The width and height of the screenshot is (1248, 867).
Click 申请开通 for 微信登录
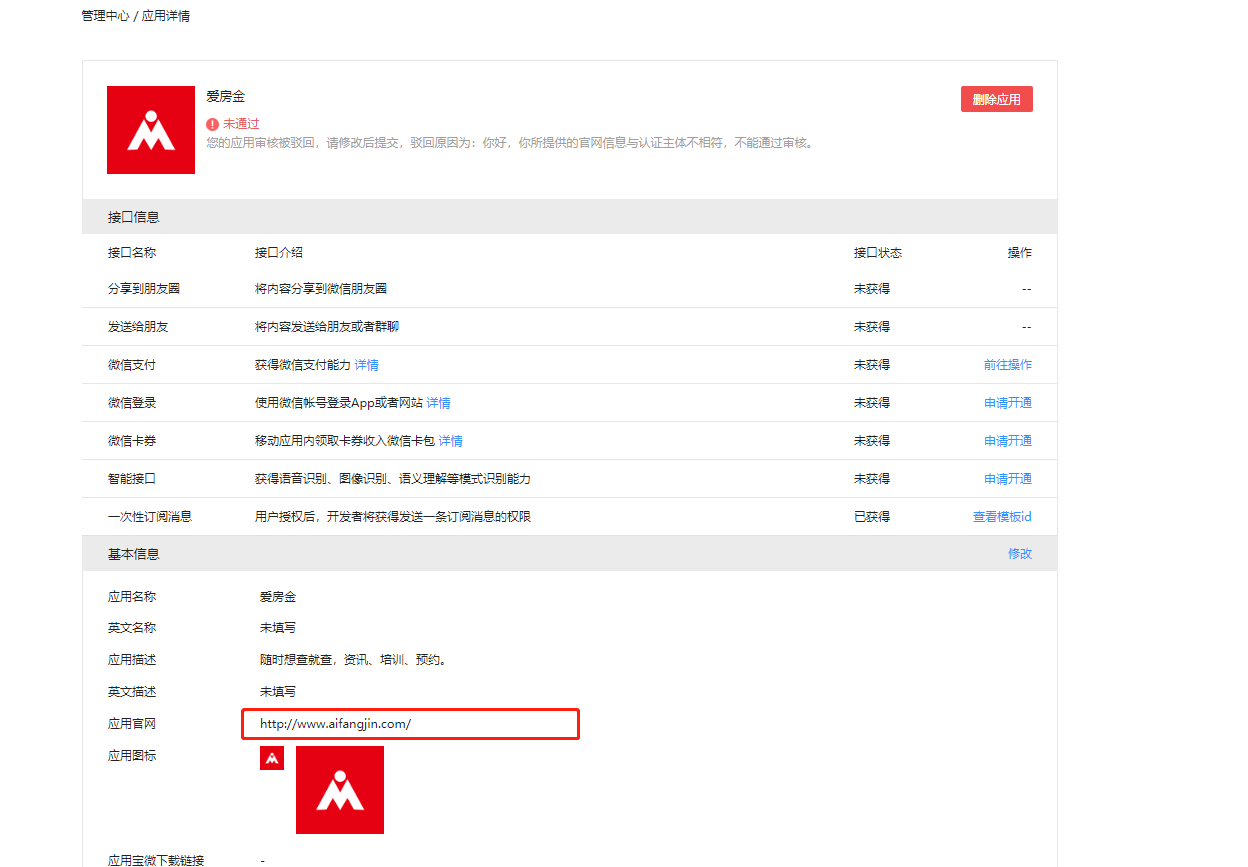point(1008,403)
